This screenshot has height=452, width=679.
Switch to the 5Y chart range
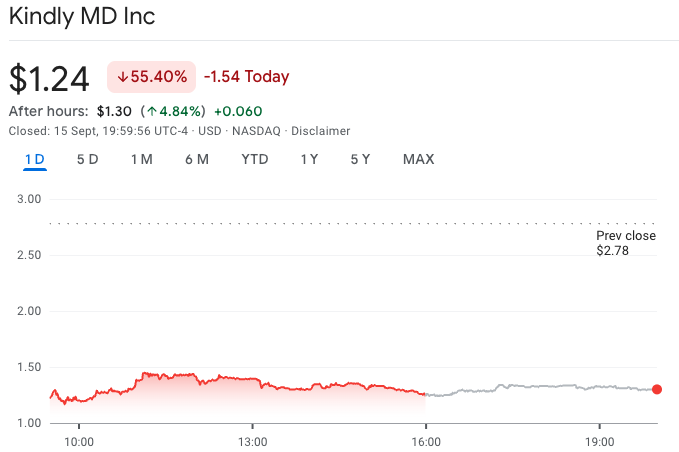[x=360, y=159]
